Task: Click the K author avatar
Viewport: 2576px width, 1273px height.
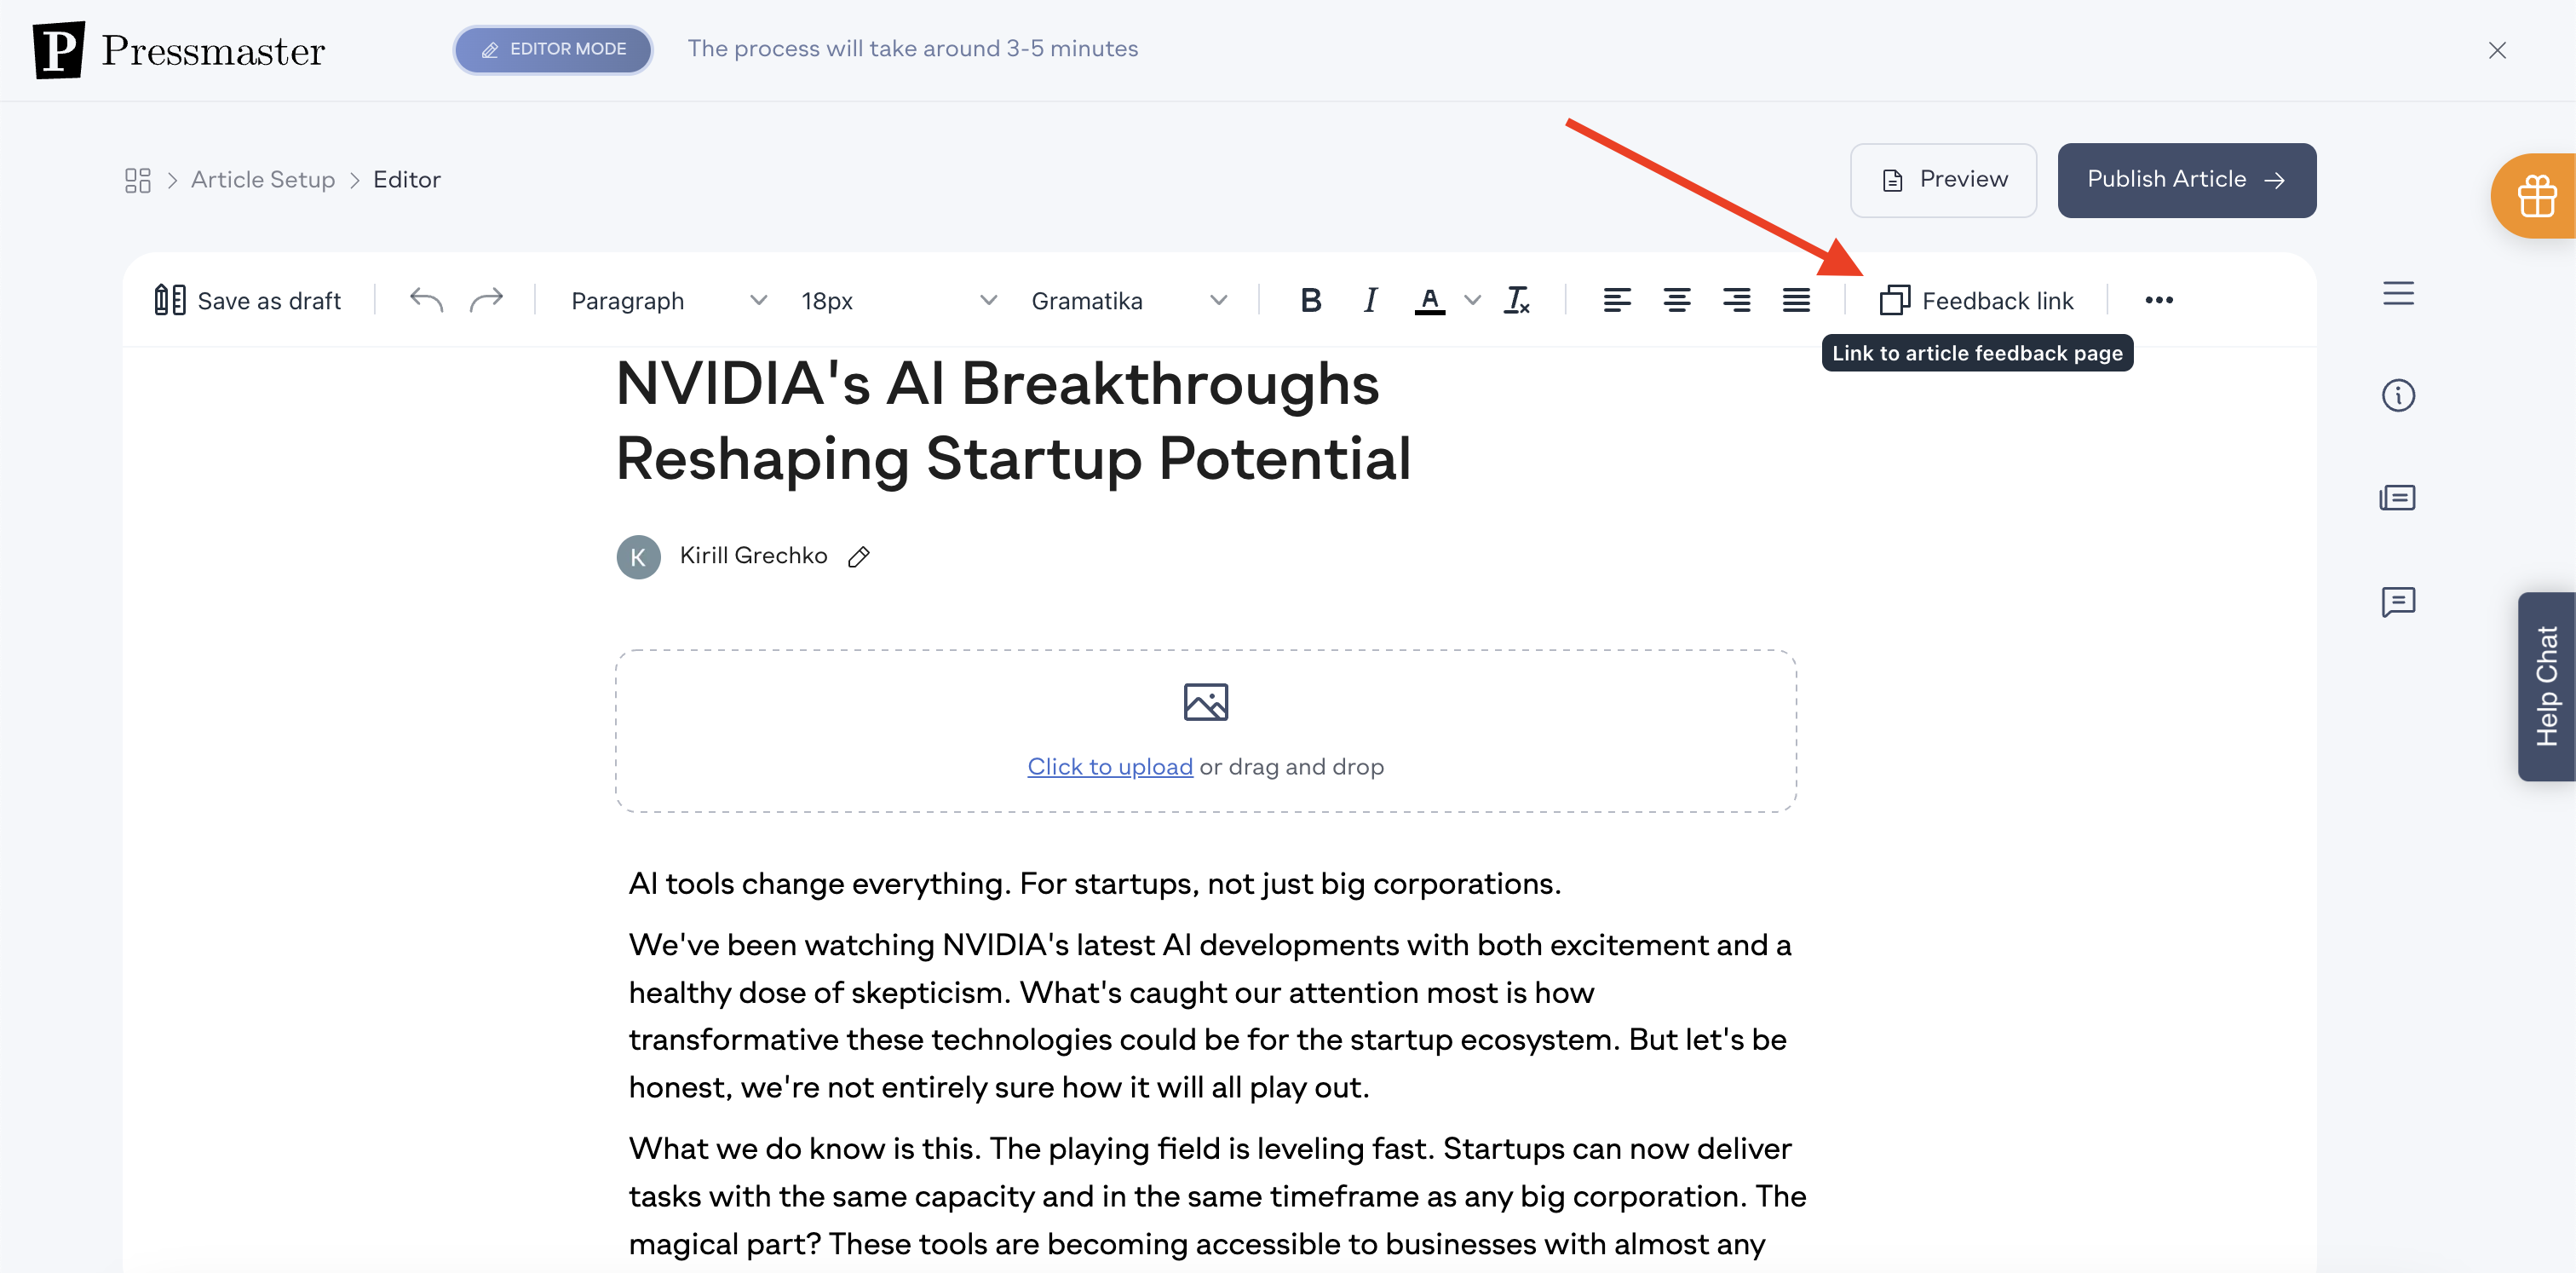Action: pos(638,557)
